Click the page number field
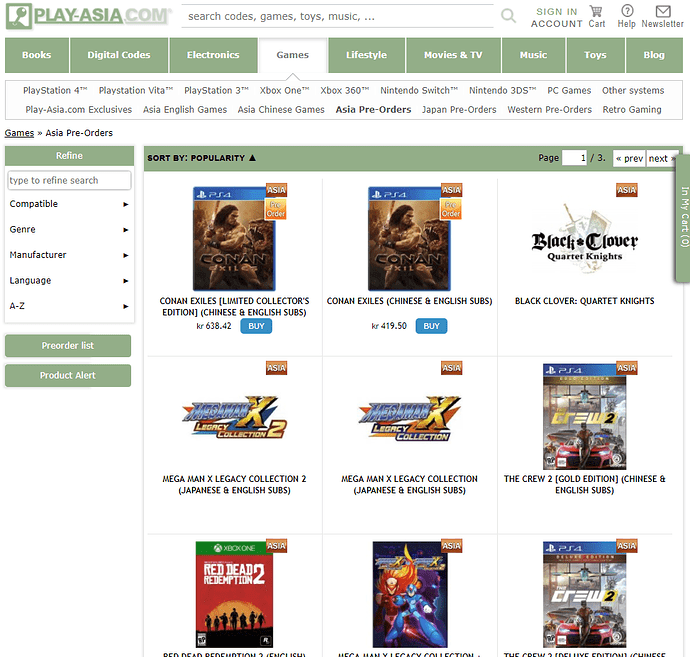The image size is (690, 657). [574, 158]
